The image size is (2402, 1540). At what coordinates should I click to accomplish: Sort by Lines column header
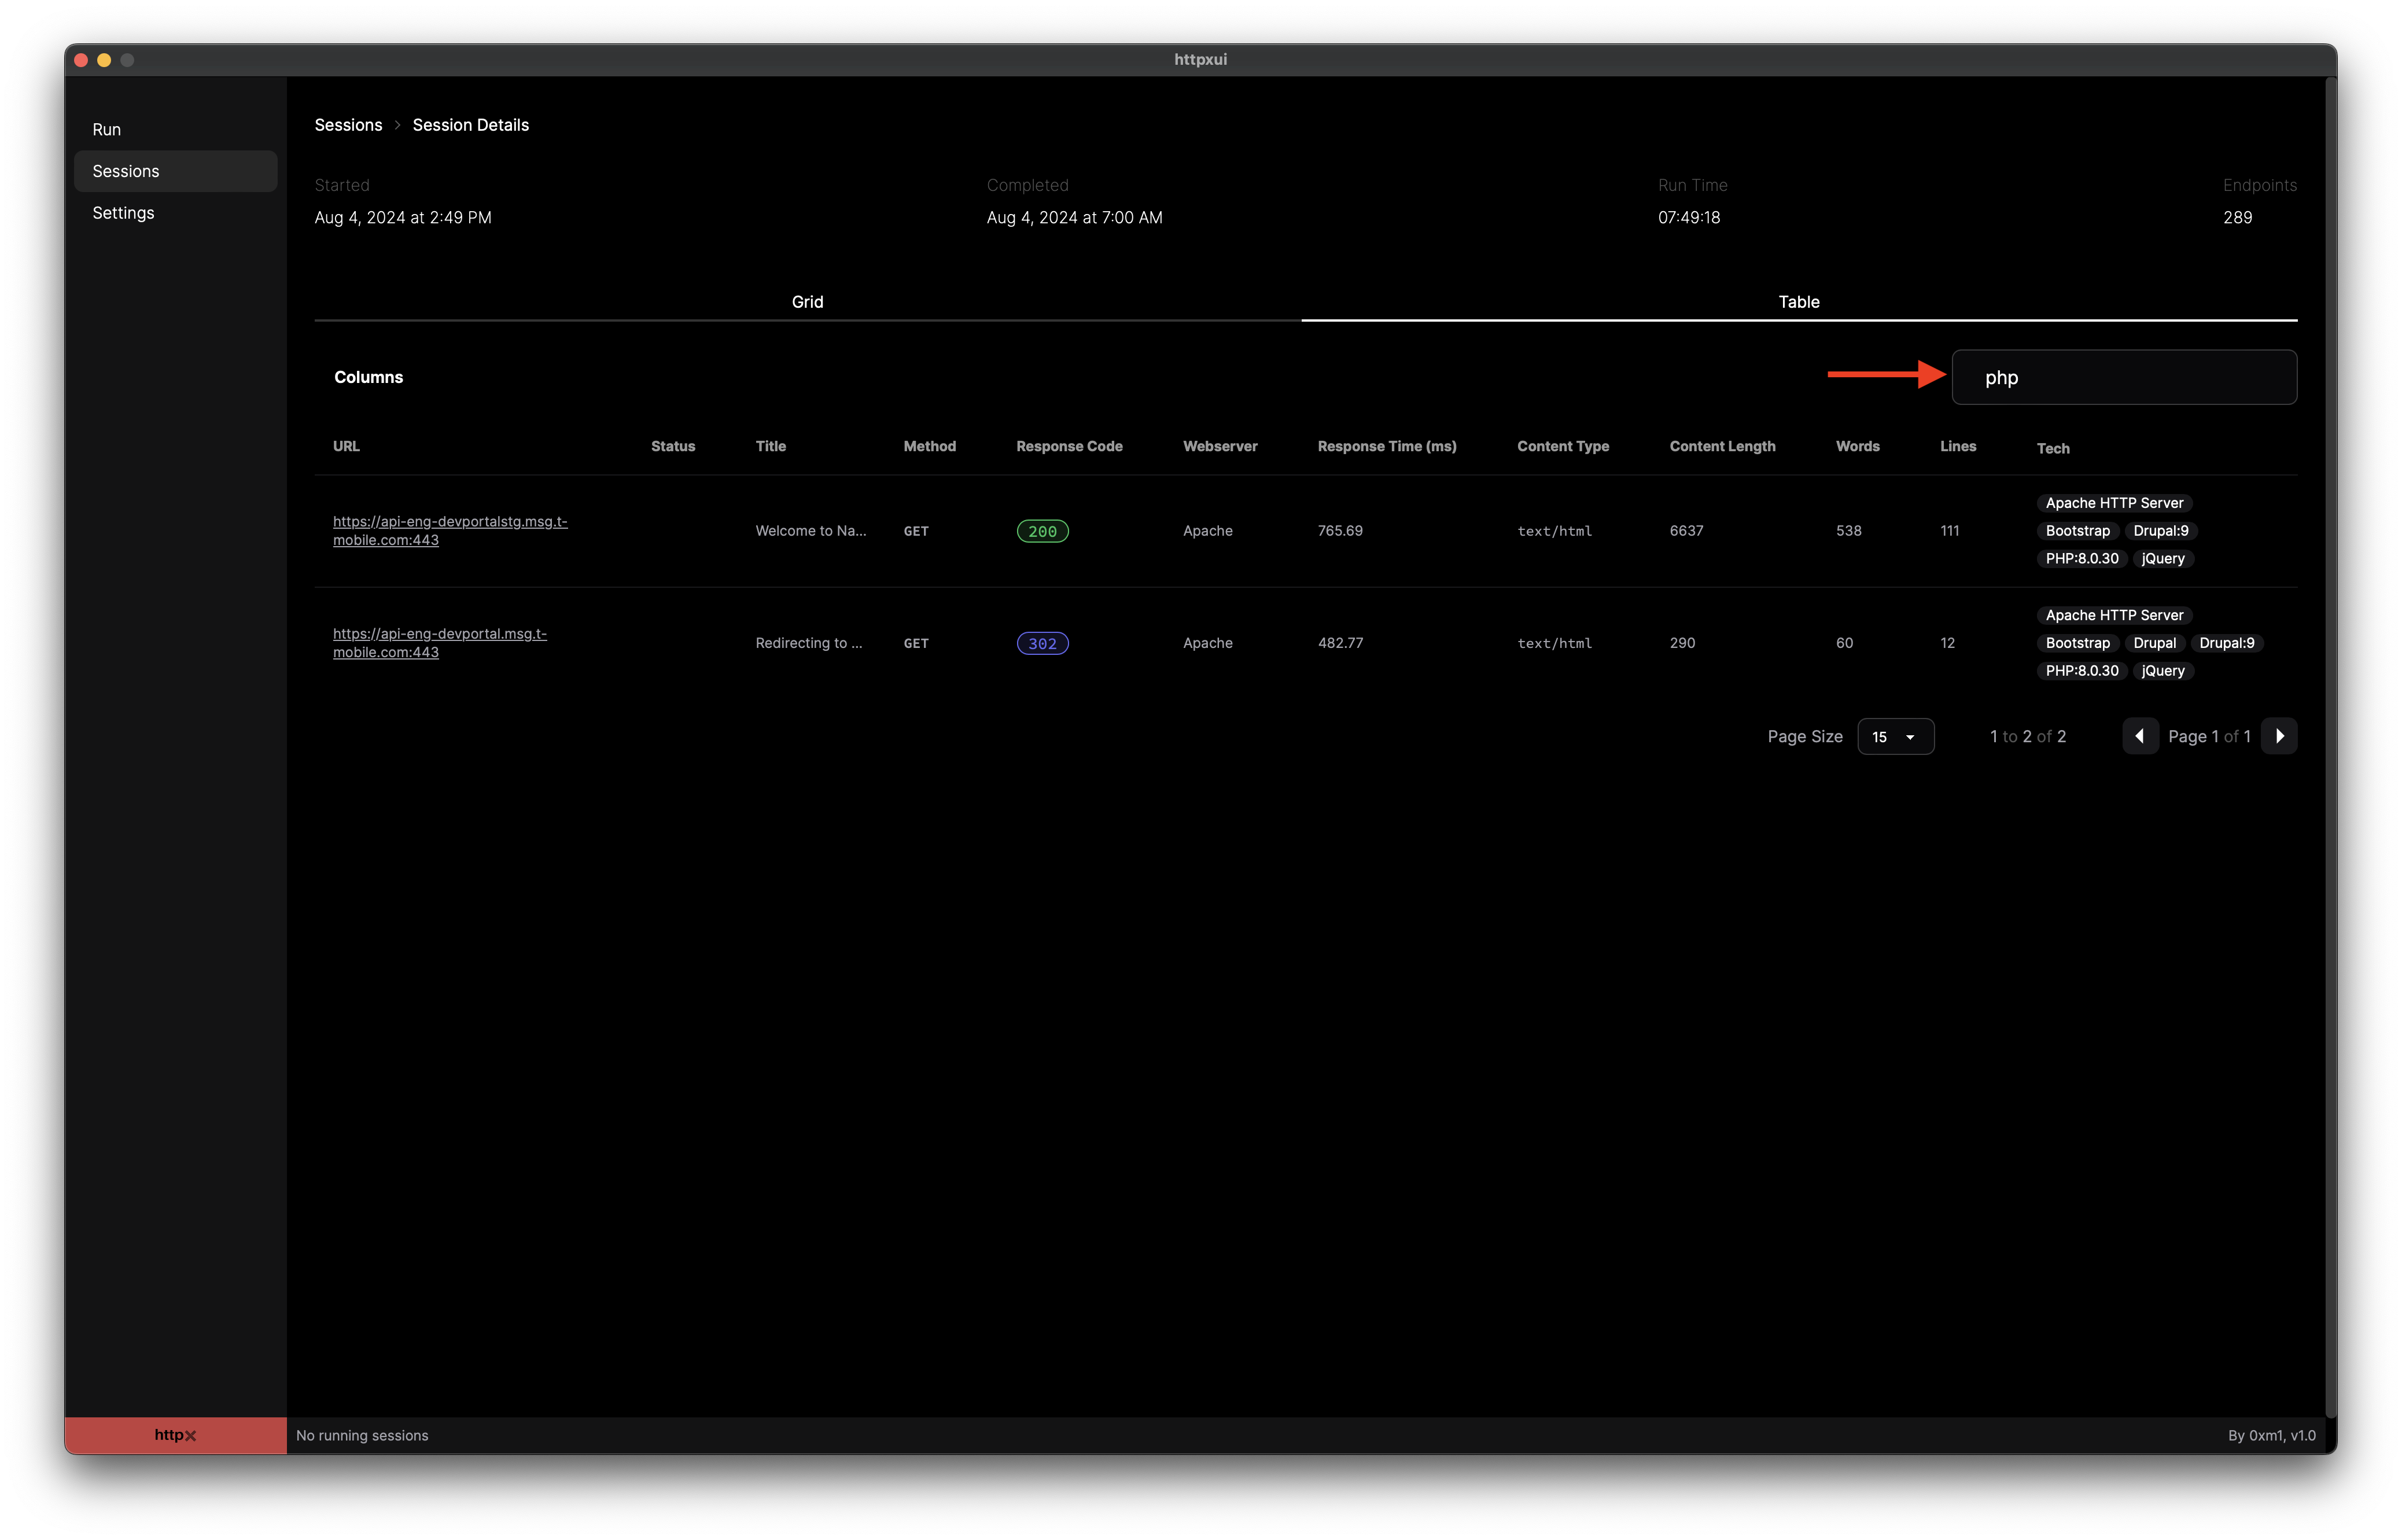click(1957, 446)
